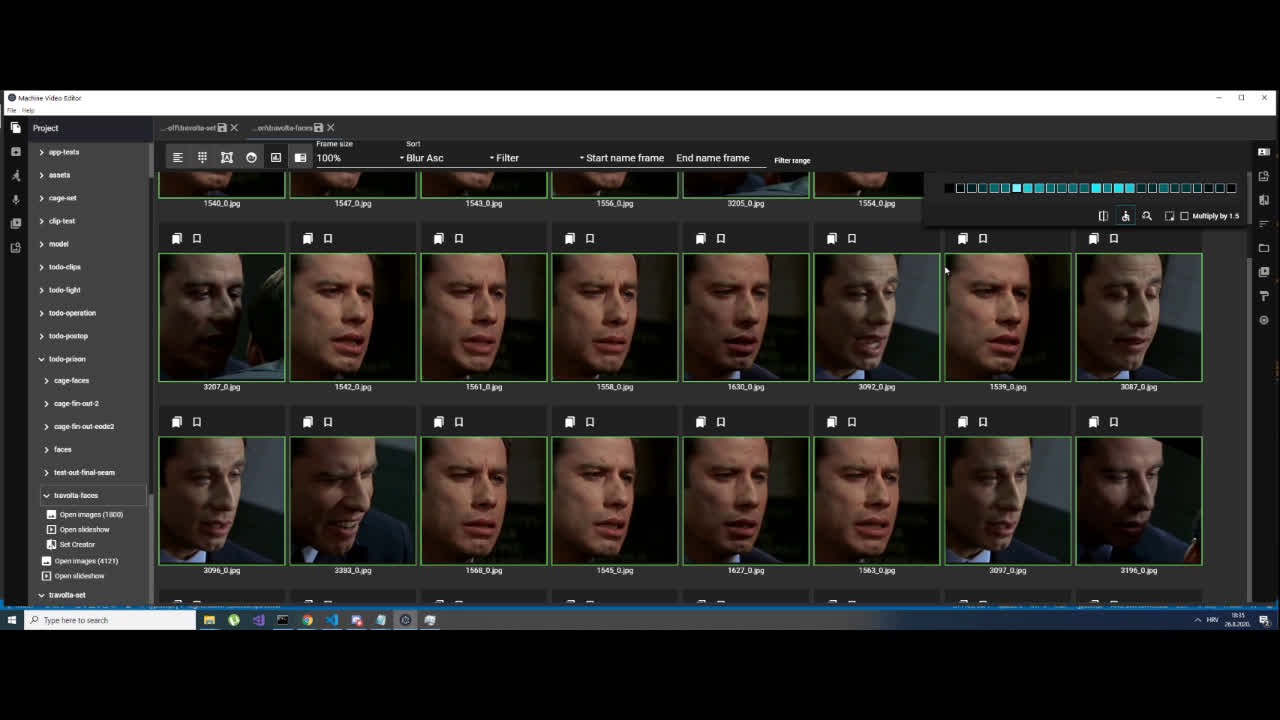Click the accessibility icon in filter panel
Image resolution: width=1280 pixels, height=720 pixels.
[1125, 216]
